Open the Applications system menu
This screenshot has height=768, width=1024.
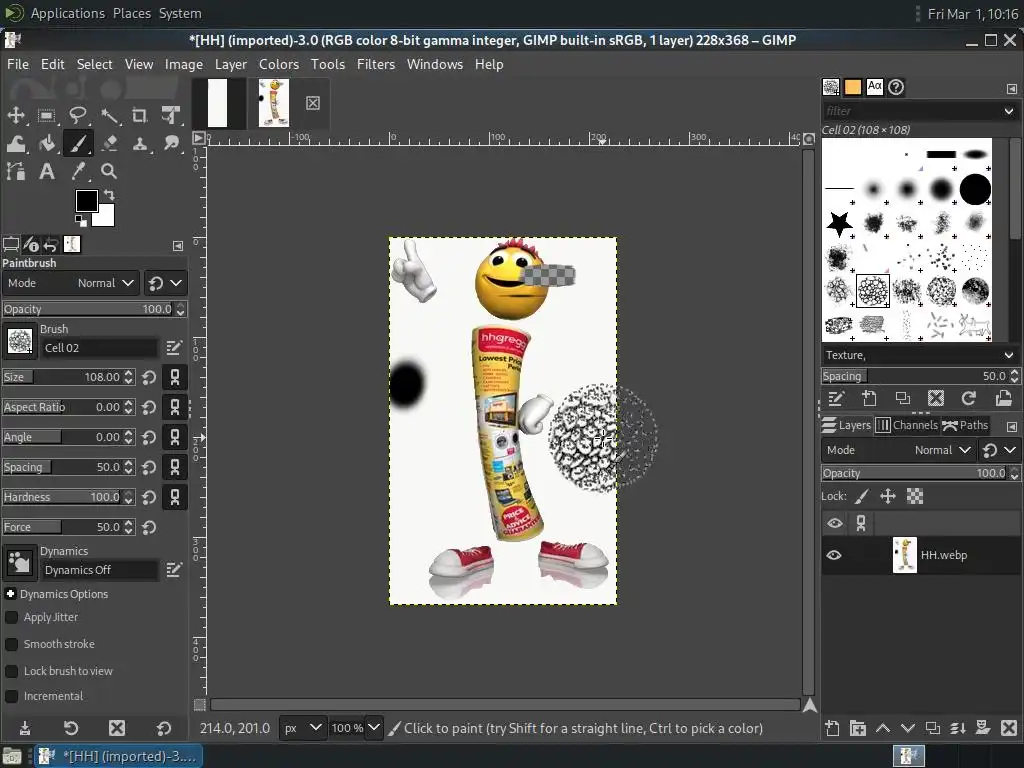pos(67,13)
